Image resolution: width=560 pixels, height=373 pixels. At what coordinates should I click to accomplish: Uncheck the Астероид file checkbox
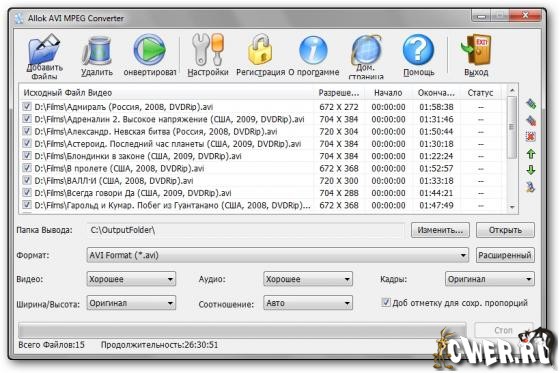(26, 143)
